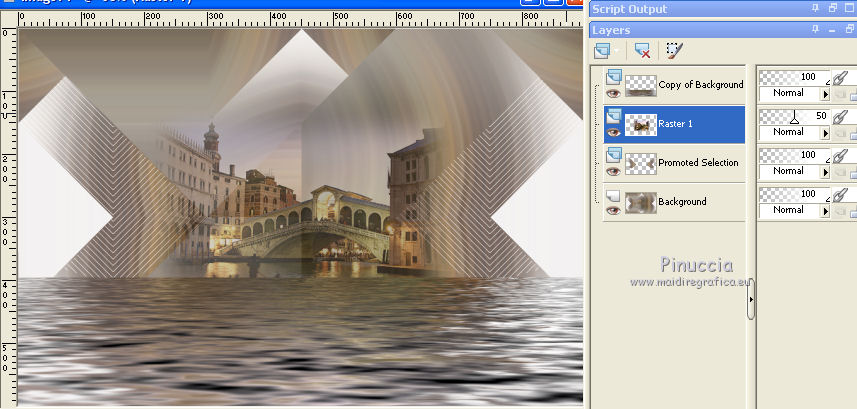This screenshot has height=409, width=857.
Task: Click raster layer type icon of Copy of Background
Action: click(613, 77)
